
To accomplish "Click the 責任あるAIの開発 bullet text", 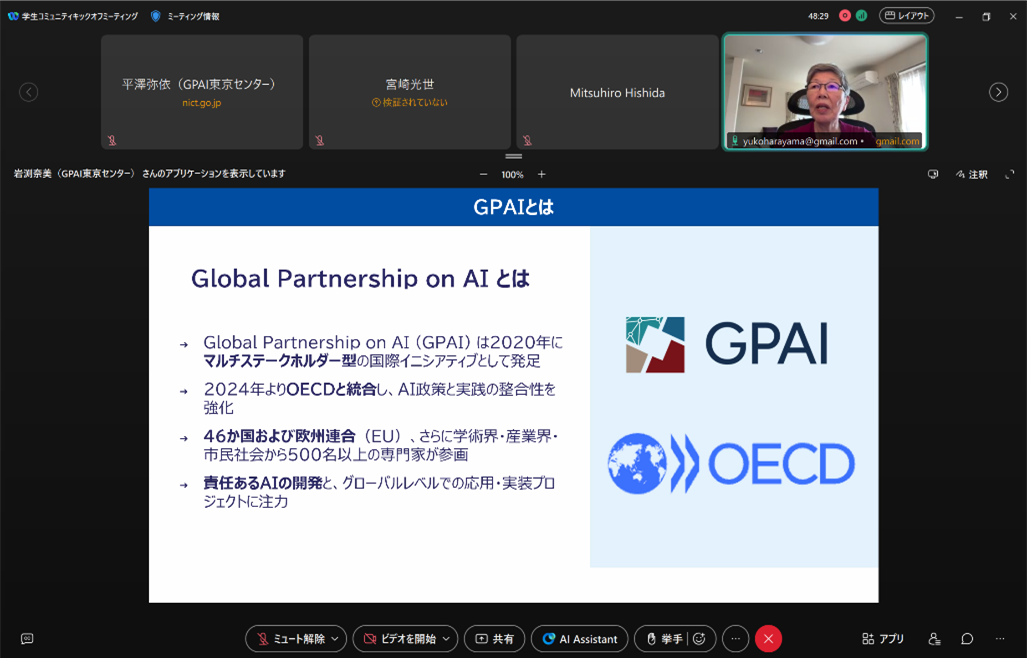I will (x=263, y=483).
